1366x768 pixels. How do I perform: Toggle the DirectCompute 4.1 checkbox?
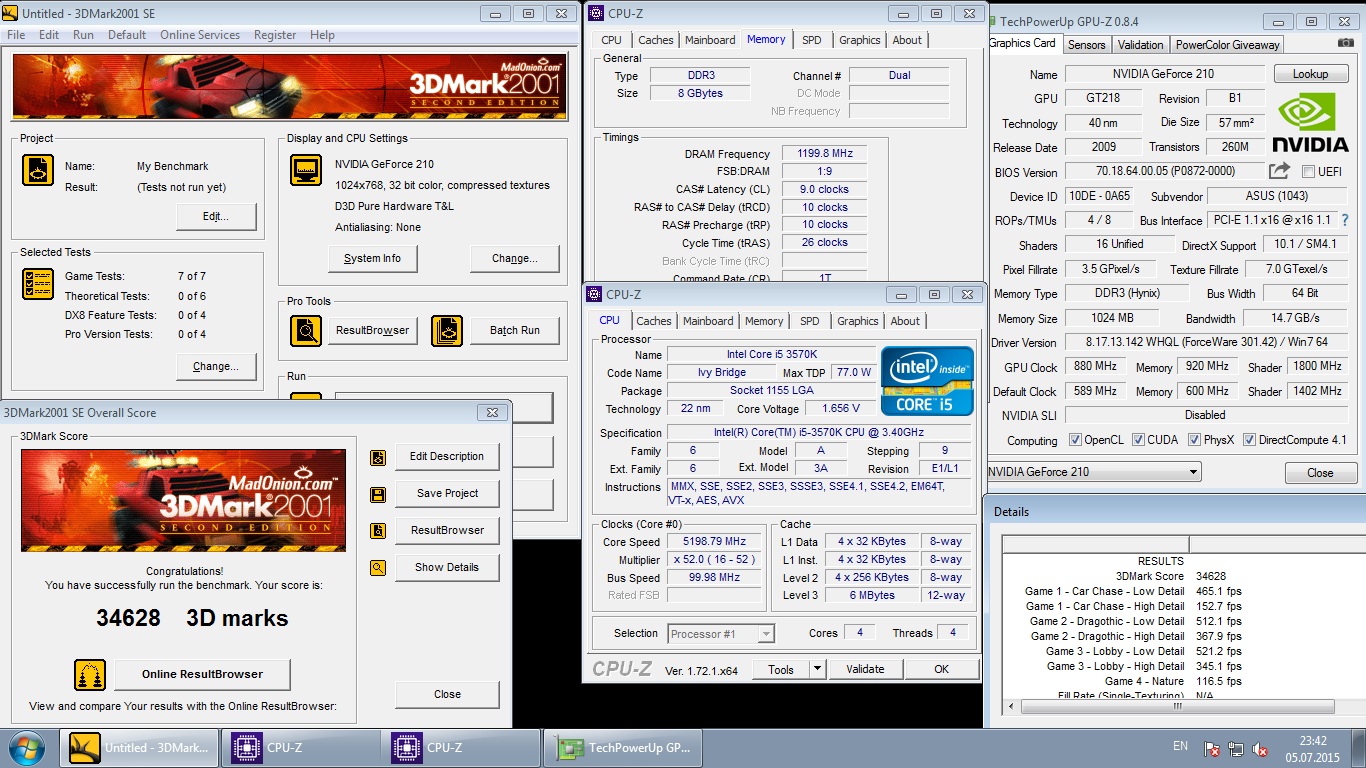pyautogui.click(x=1250, y=440)
